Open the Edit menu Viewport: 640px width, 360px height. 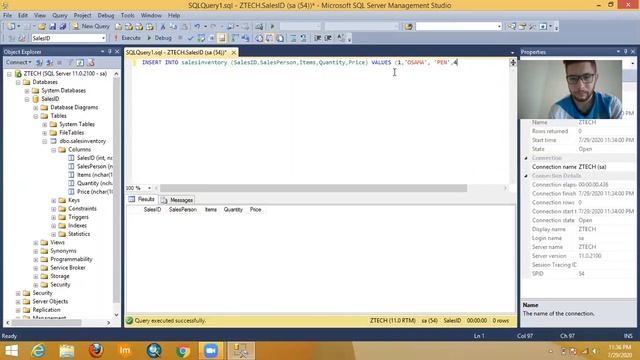coord(22,16)
